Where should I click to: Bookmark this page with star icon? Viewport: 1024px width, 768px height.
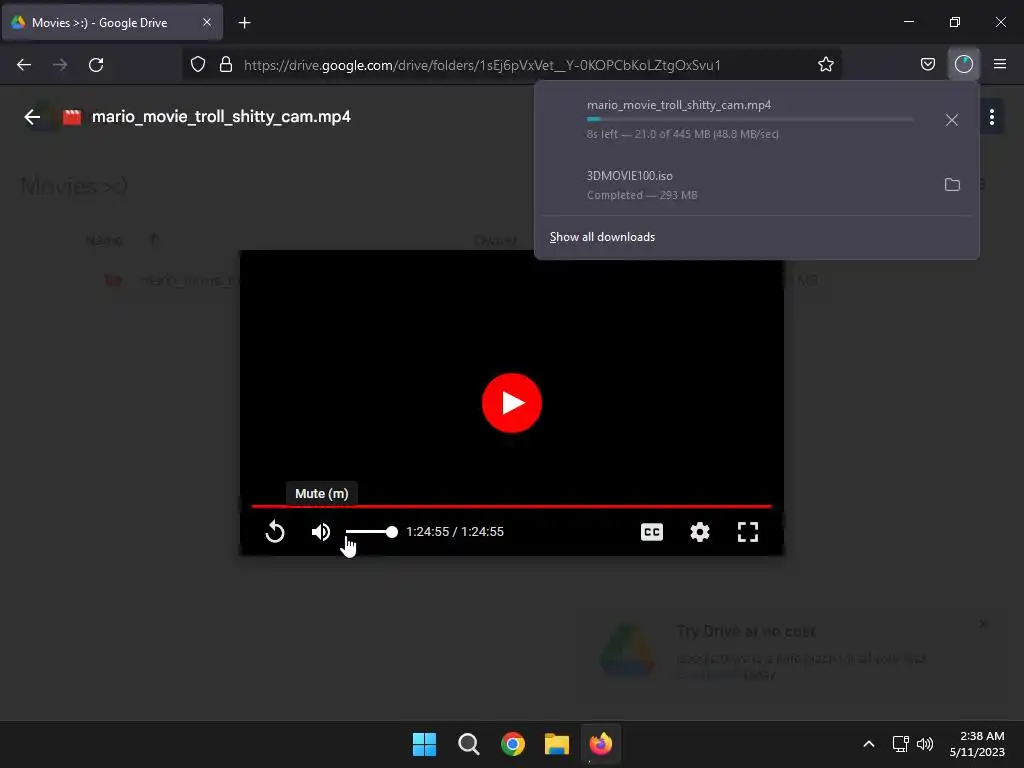click(825, 65)
